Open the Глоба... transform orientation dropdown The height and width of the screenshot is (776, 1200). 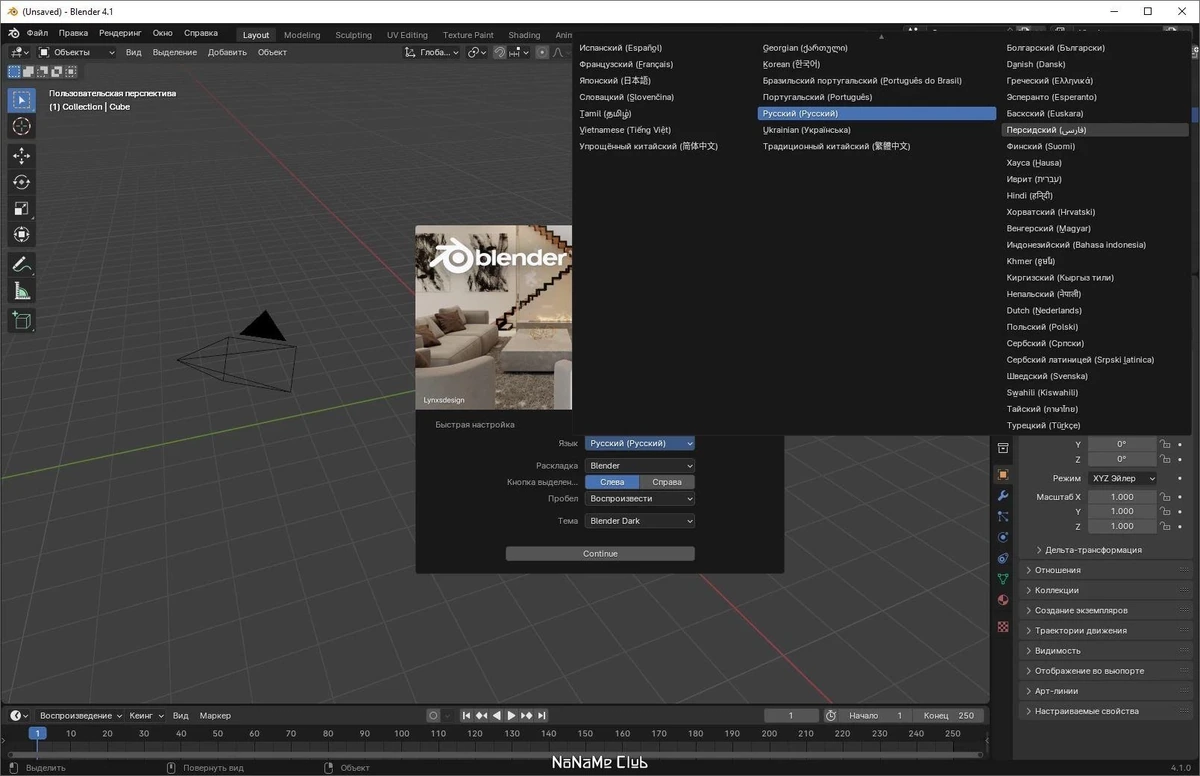tap(432, 52)
